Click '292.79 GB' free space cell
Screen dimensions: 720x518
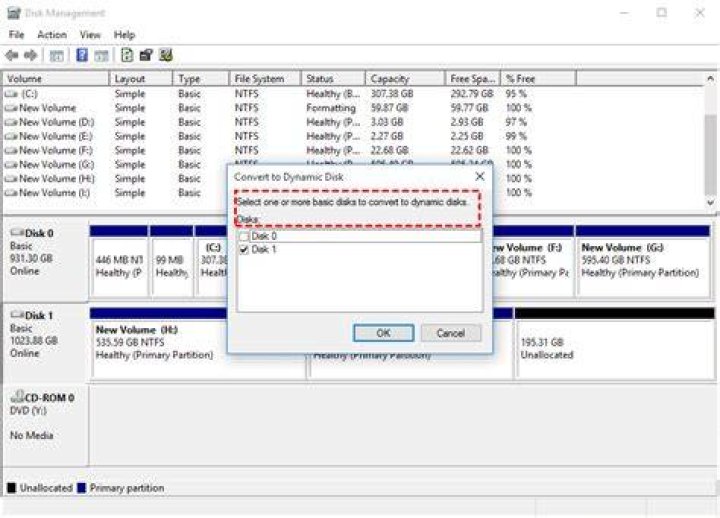point(472,94)
